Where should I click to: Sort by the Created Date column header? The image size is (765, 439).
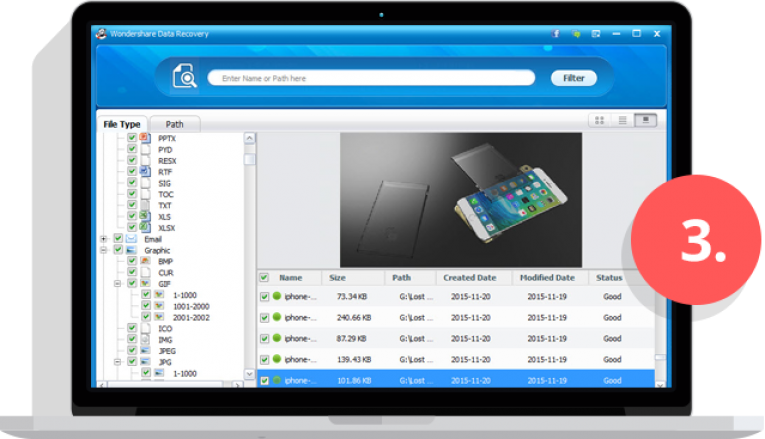click(x=469, y=278)
